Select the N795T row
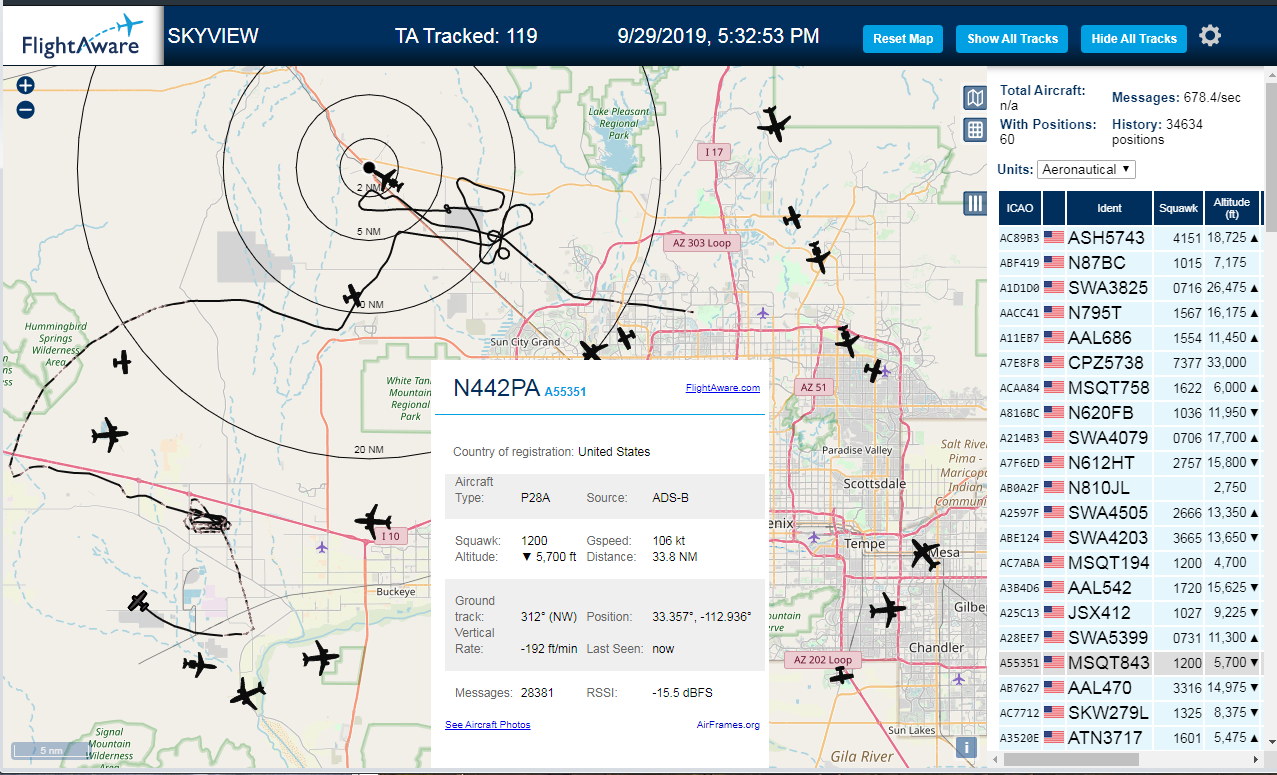The width and height of the screenshot is (1277, 775). pos(1130,313)
